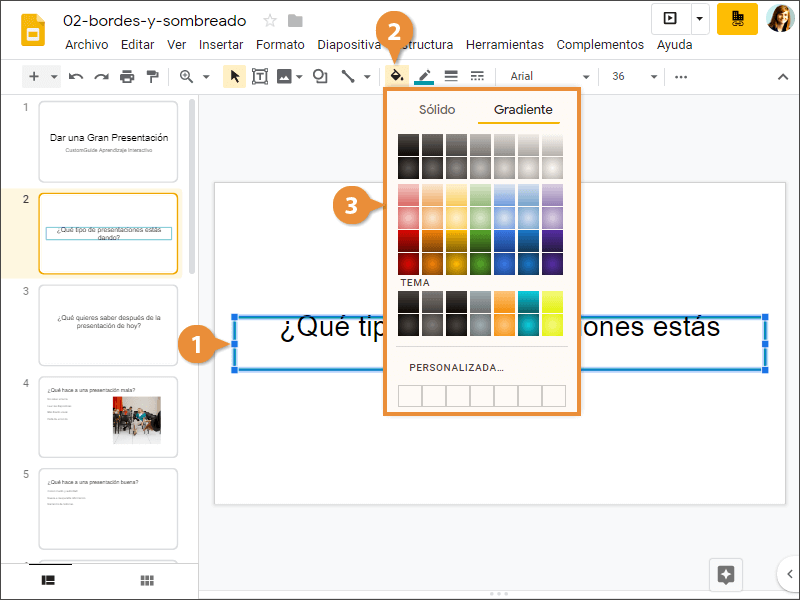Insert an image from toolbar
The width and height of the screenshot is (800, 600).
284,77
